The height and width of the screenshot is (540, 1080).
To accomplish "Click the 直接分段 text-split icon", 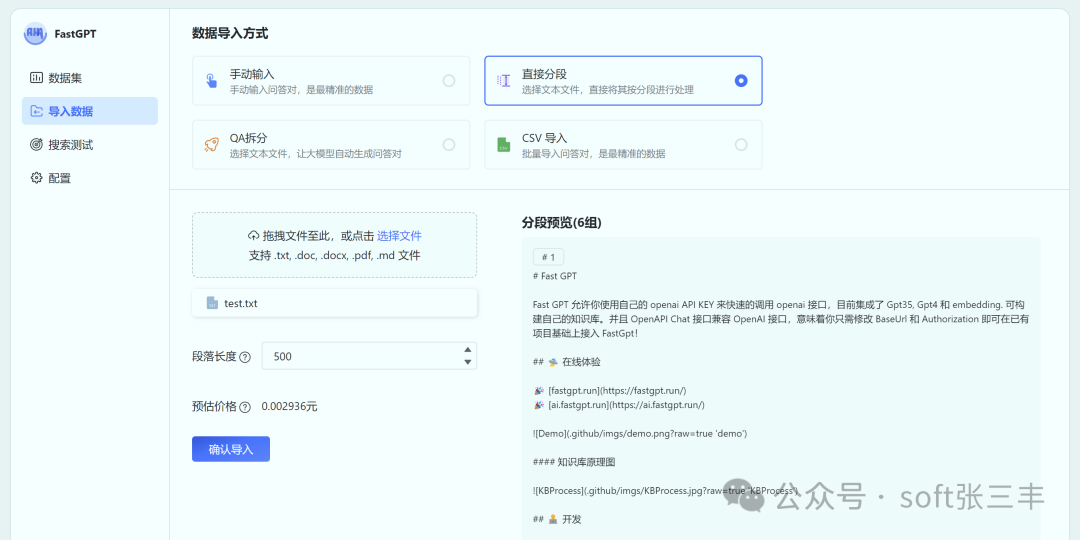I will [503, 81].
